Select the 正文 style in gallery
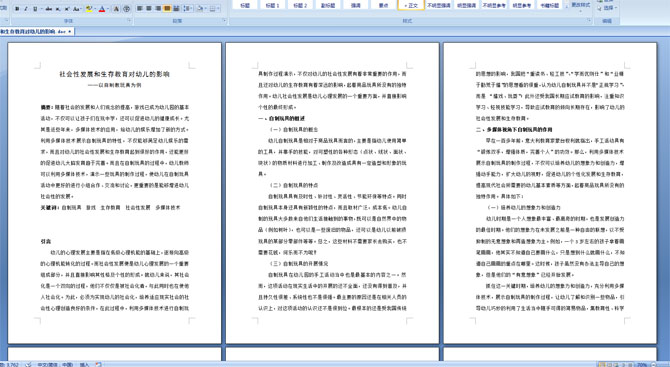Image resolution: width=670 pixels, height=367 pixels. tap(411, 5)
